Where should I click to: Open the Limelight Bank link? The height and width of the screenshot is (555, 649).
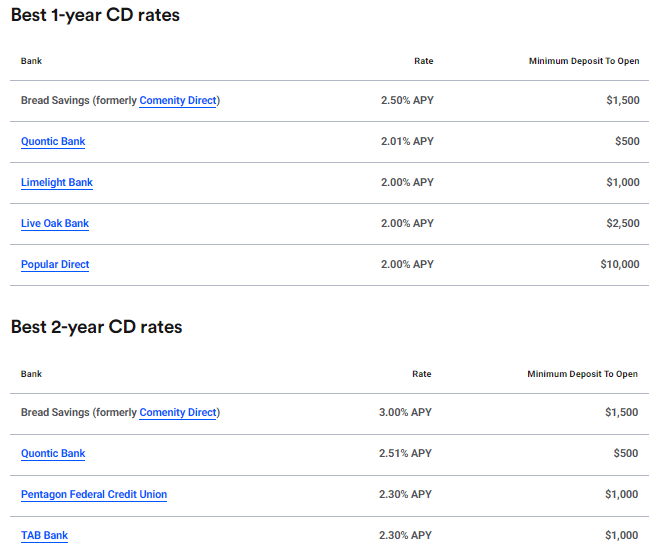tap(57, 183)
